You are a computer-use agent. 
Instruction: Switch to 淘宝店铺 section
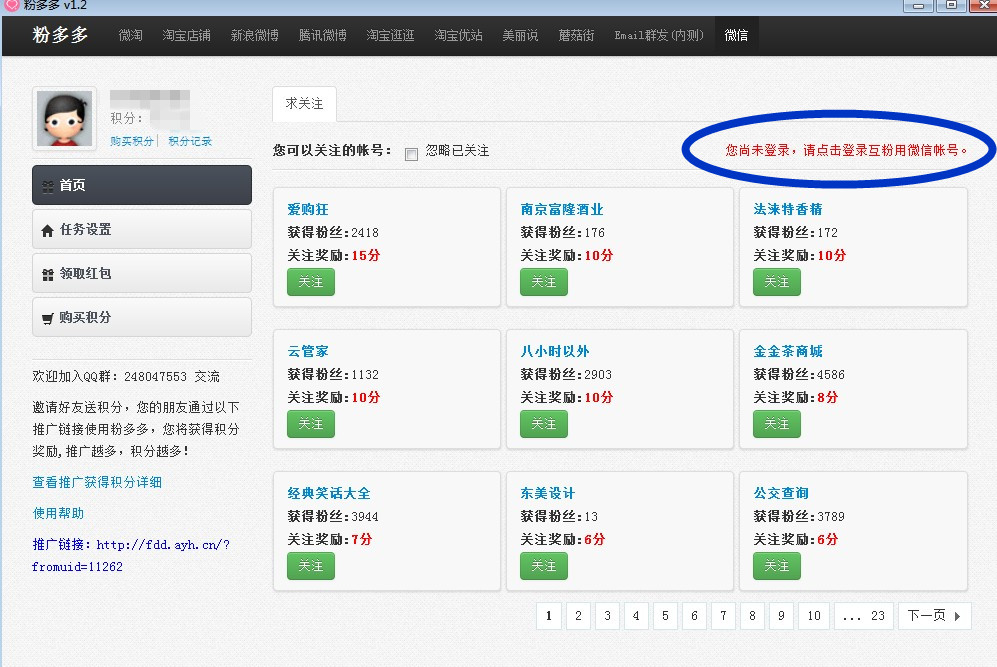coord(186,36)
